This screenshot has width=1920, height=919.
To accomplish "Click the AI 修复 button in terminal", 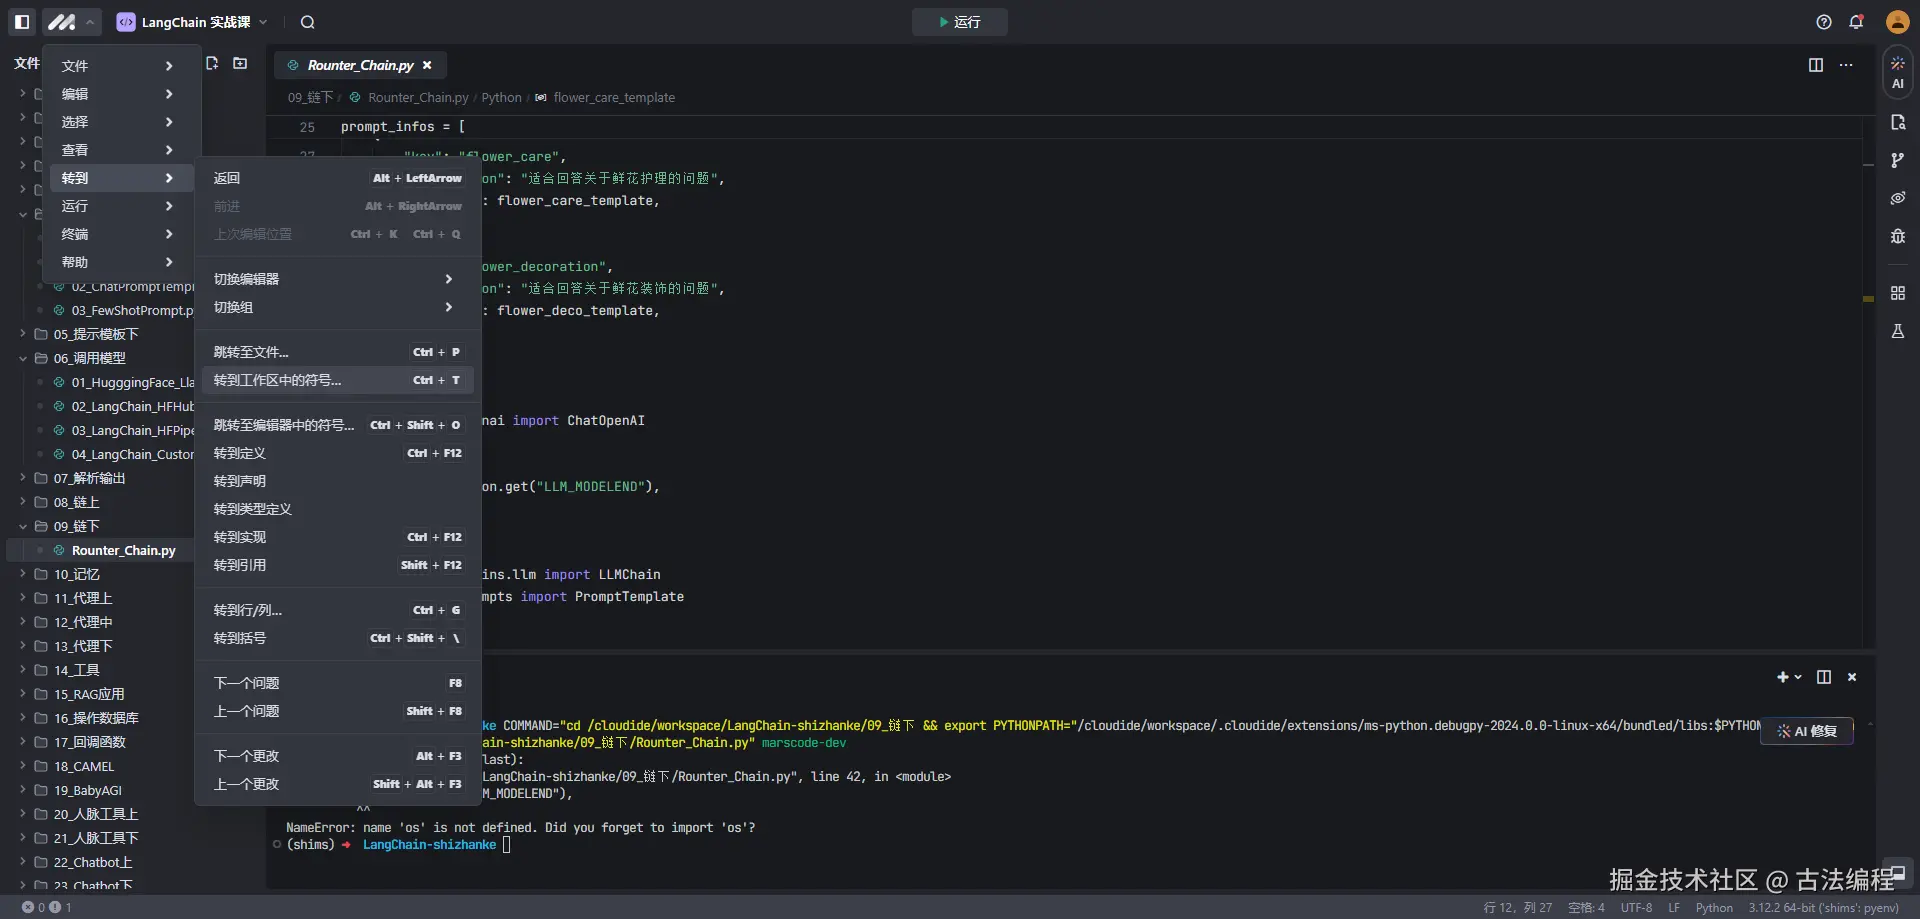I will click(x=1806, y=731).
